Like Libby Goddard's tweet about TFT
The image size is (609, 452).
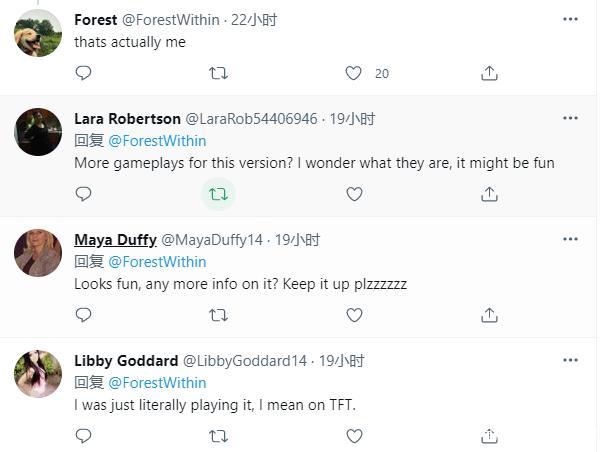point(354,436)
